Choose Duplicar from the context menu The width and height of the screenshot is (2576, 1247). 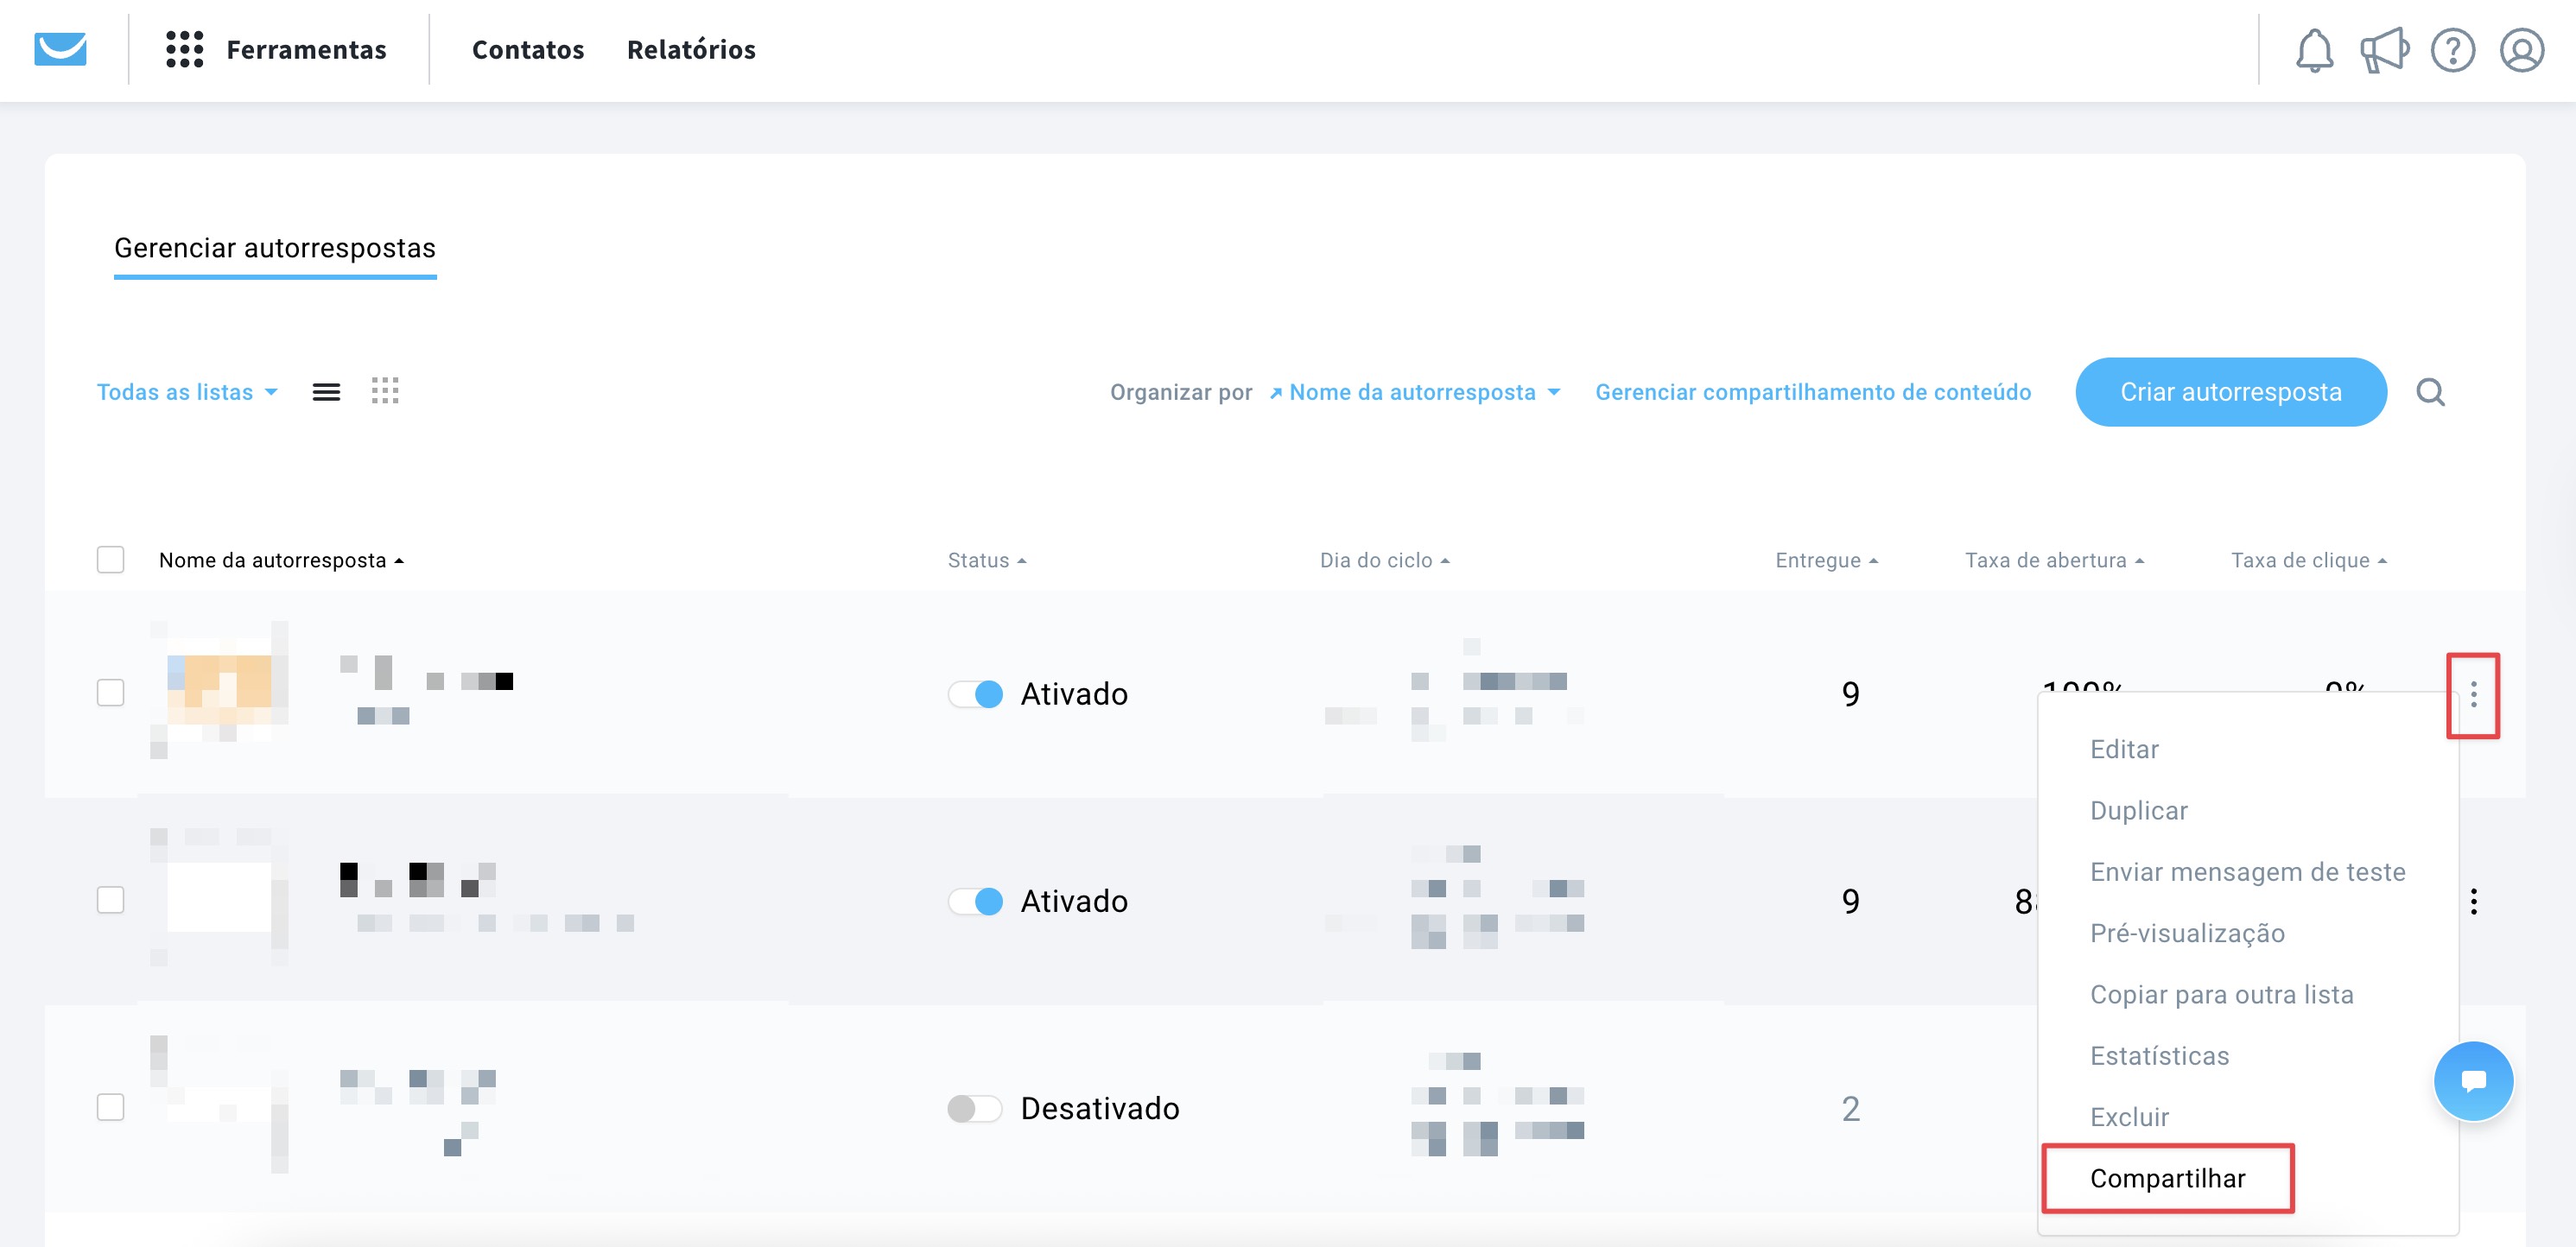point(2138,810)
